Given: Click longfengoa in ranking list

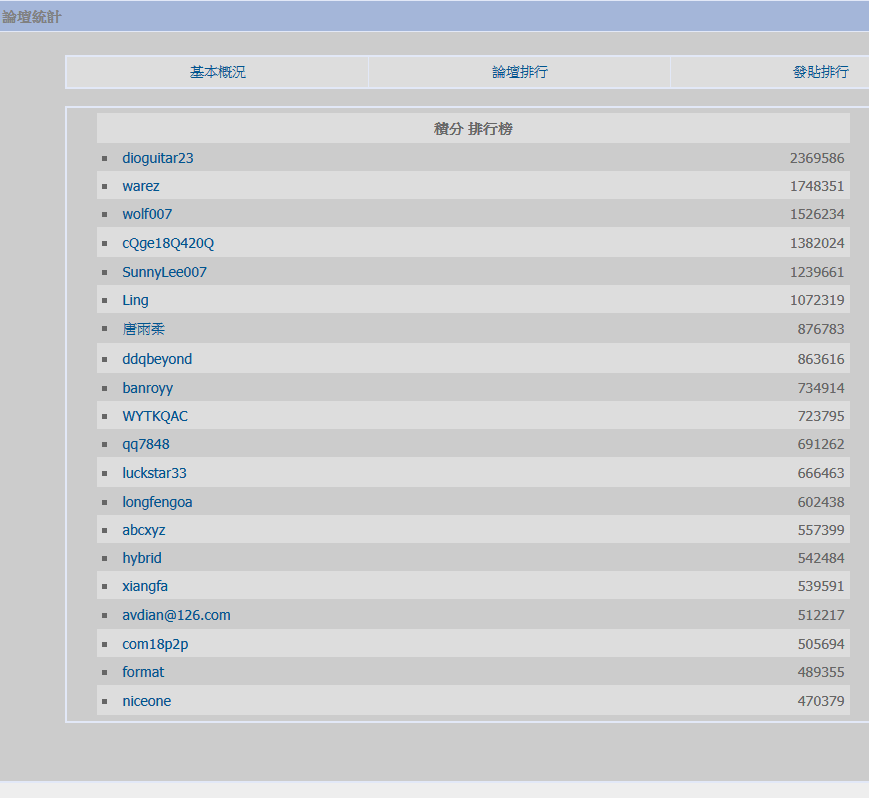Looking at the screenshot, I should click(x=157, y=502).
